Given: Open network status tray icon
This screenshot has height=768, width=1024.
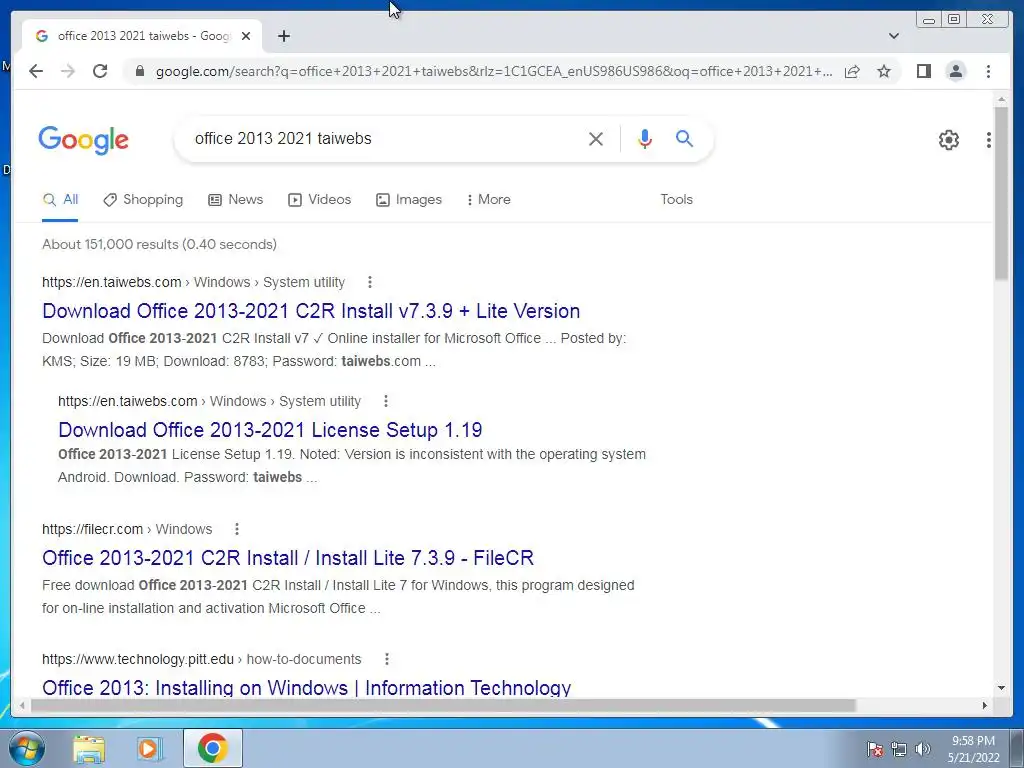Looking at the screenshot, I should [899, 749].
